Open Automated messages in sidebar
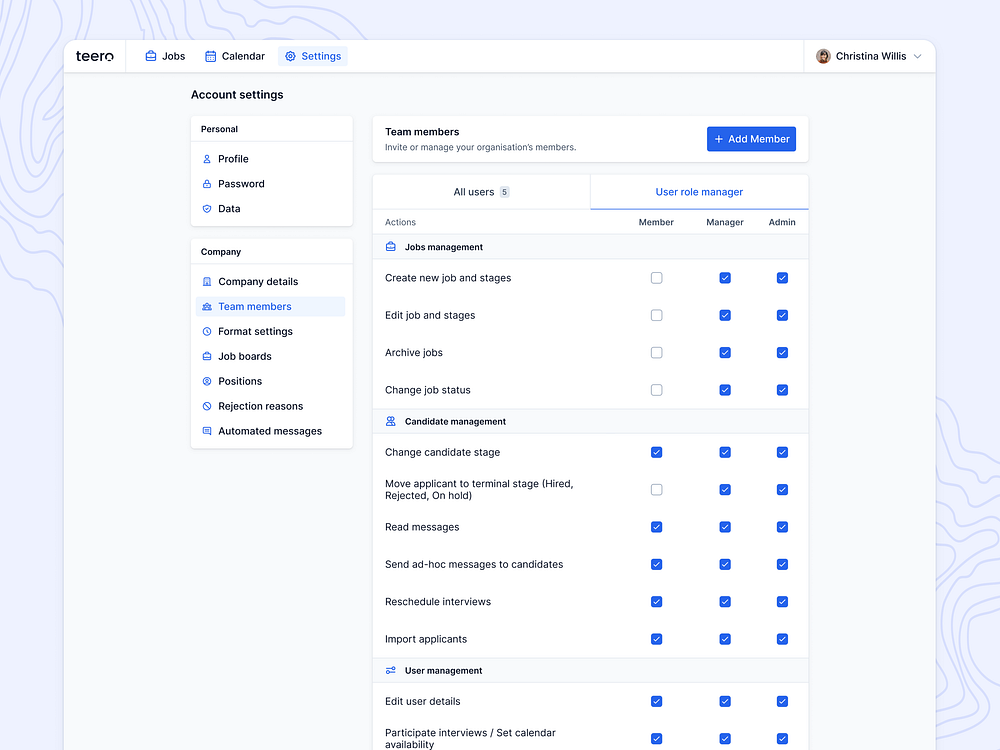The width and height of the screenshot is (1000, 750). [x=270, y=430]
